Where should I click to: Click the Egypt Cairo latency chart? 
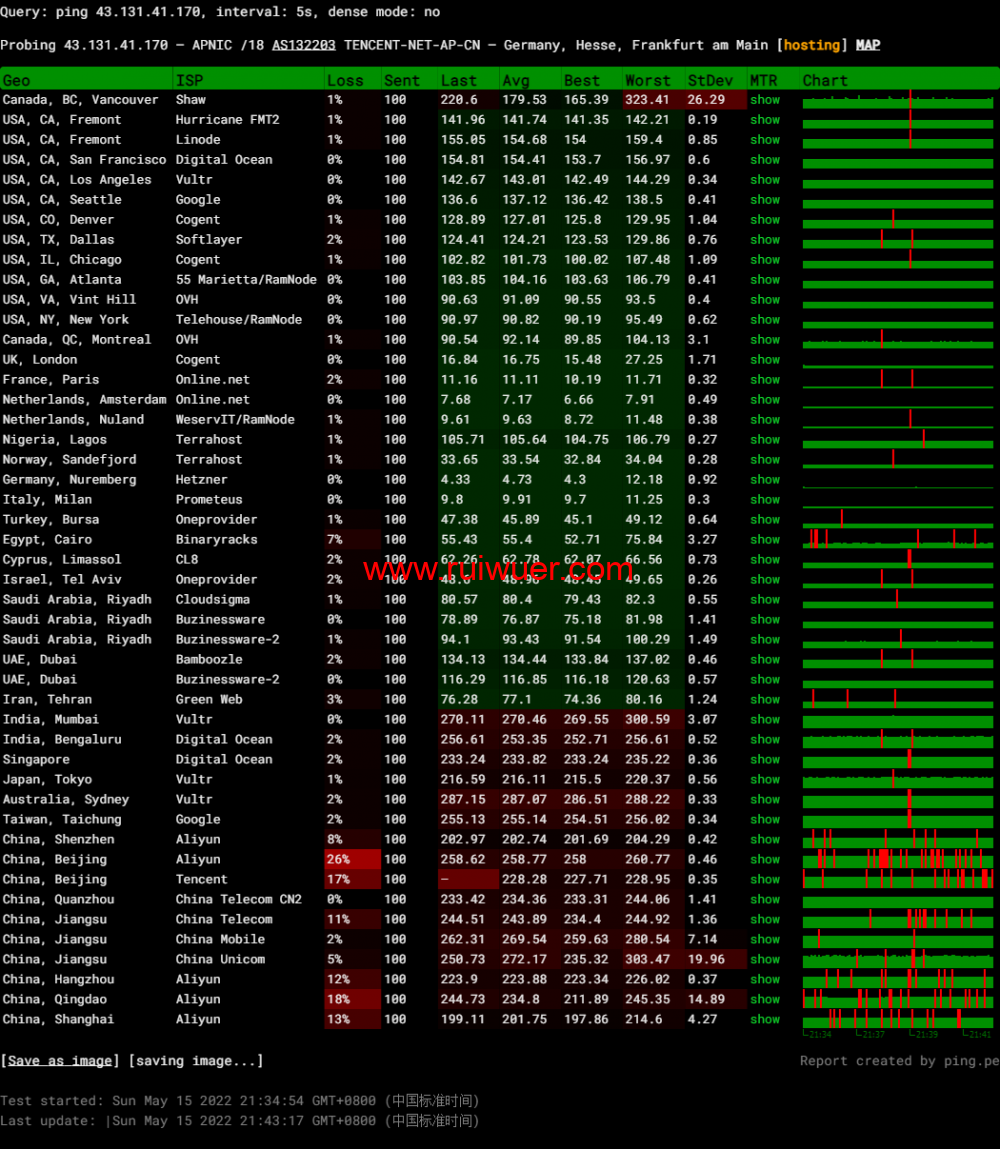coord(898,540)
